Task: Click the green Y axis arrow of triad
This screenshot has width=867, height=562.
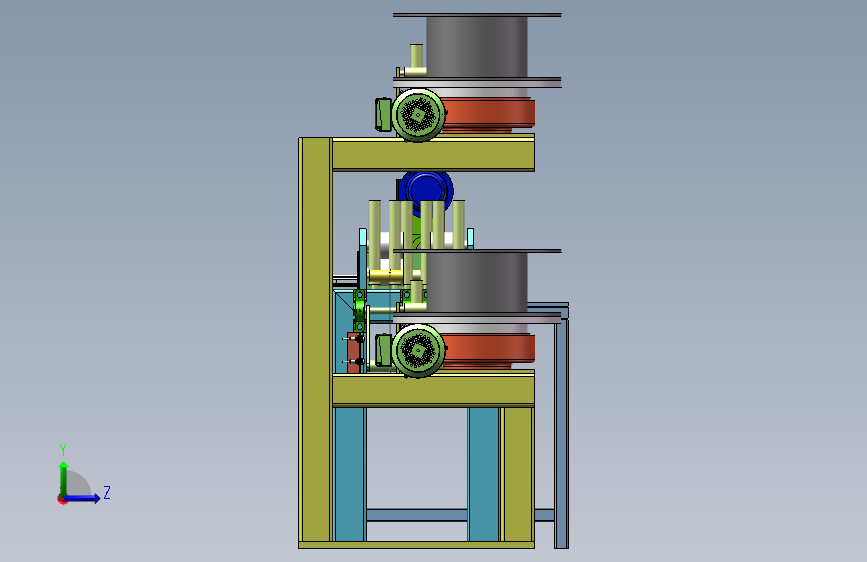Action: point(63,478)
